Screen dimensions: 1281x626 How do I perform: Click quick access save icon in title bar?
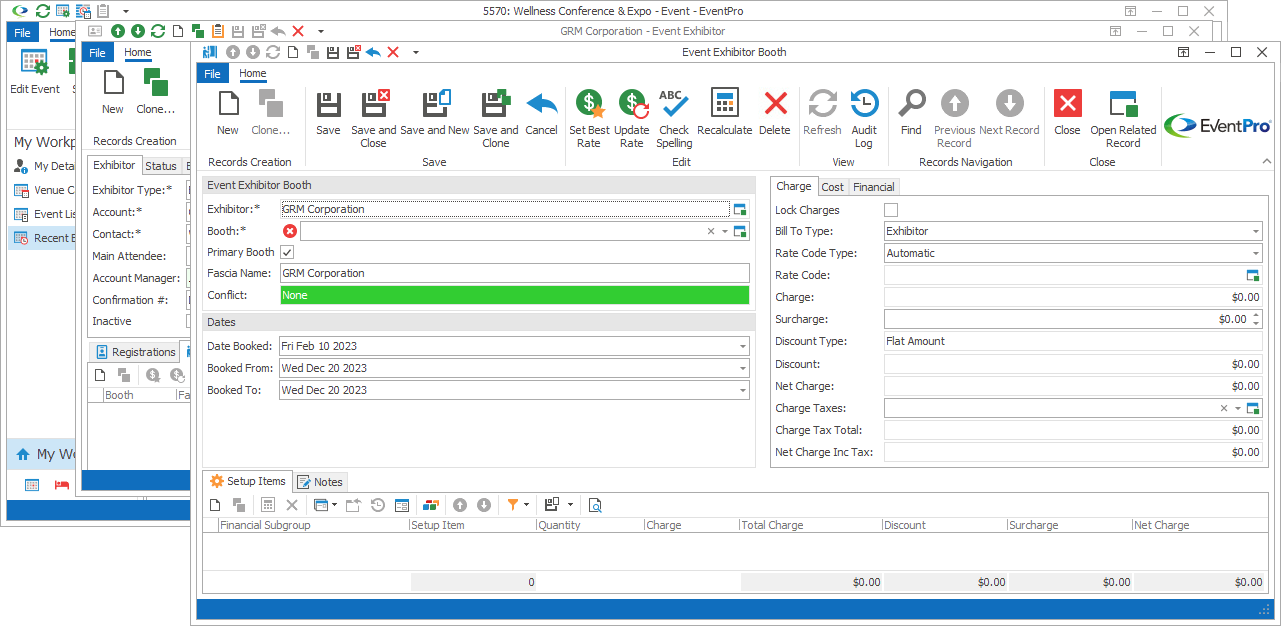click(x=333, y=52)
